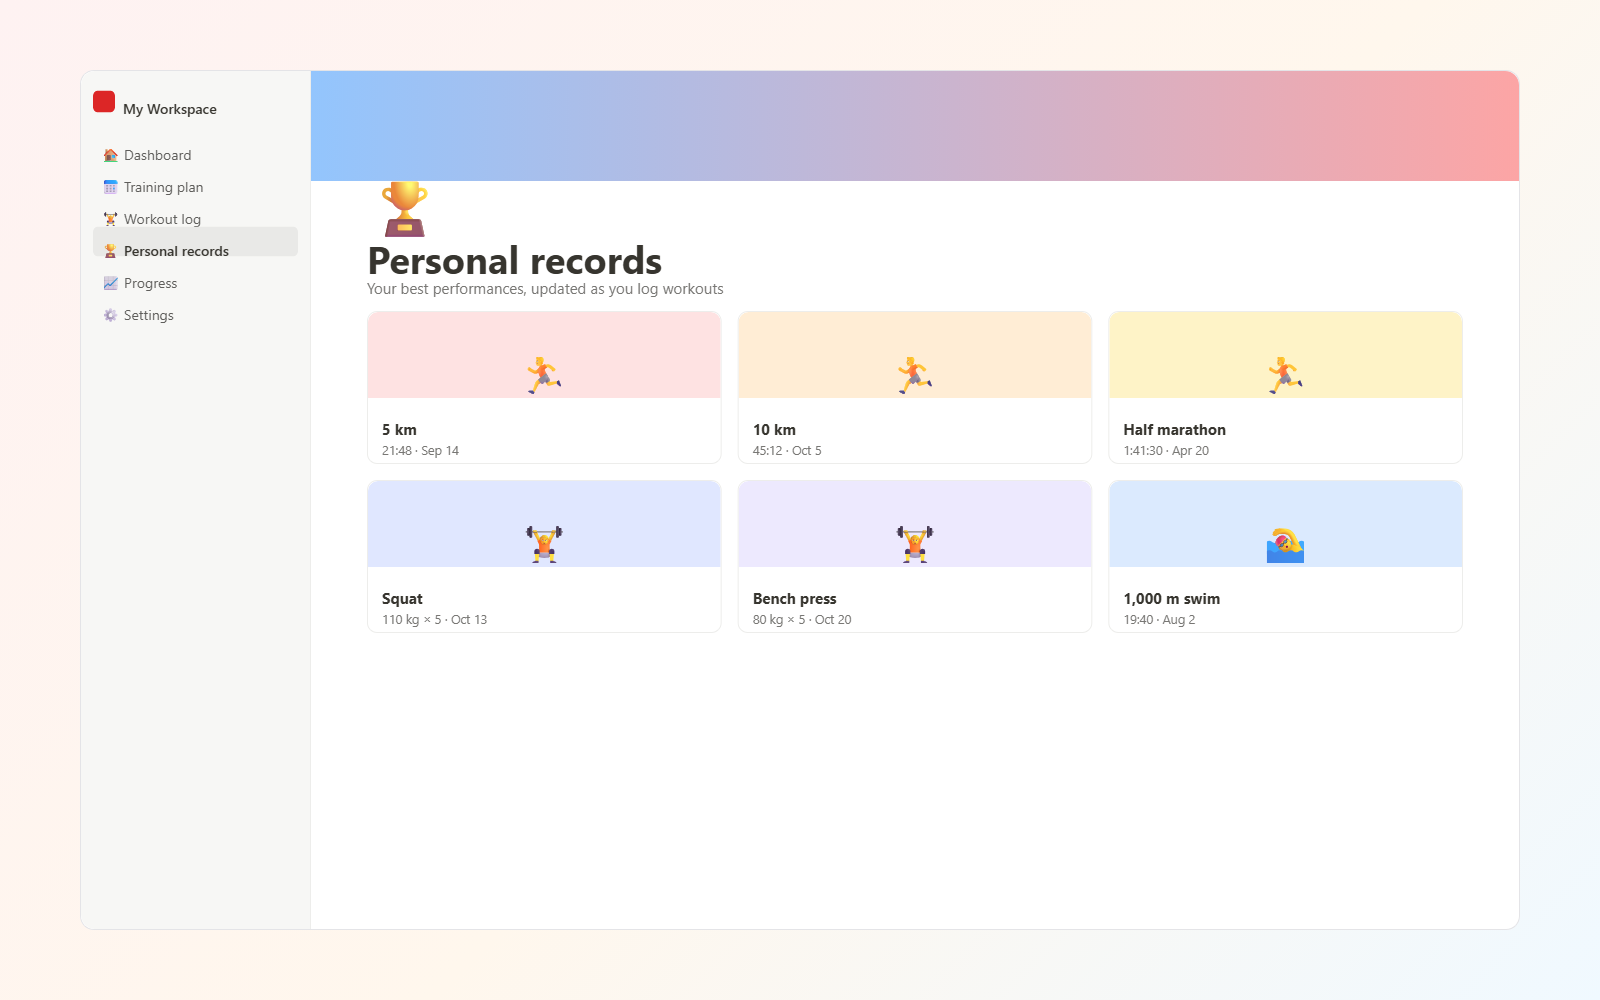Click the '110 kg × 5 · Oct 13' text
Image resolution: width=1600 pixels, height=1000 pixels.
[x=434, y=620]
